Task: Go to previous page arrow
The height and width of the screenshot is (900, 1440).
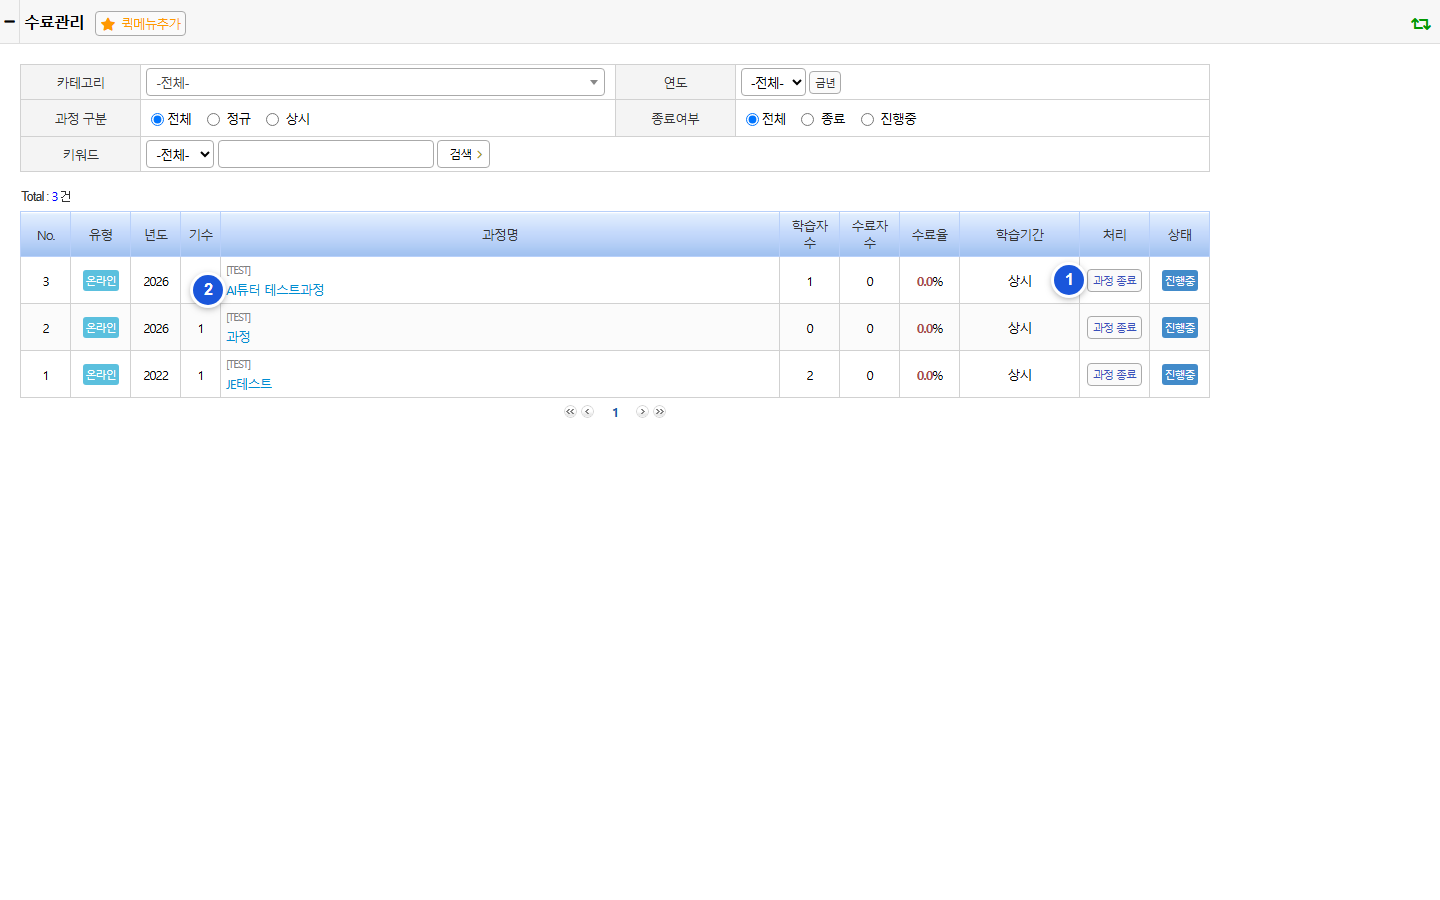Action: point(588,412)
